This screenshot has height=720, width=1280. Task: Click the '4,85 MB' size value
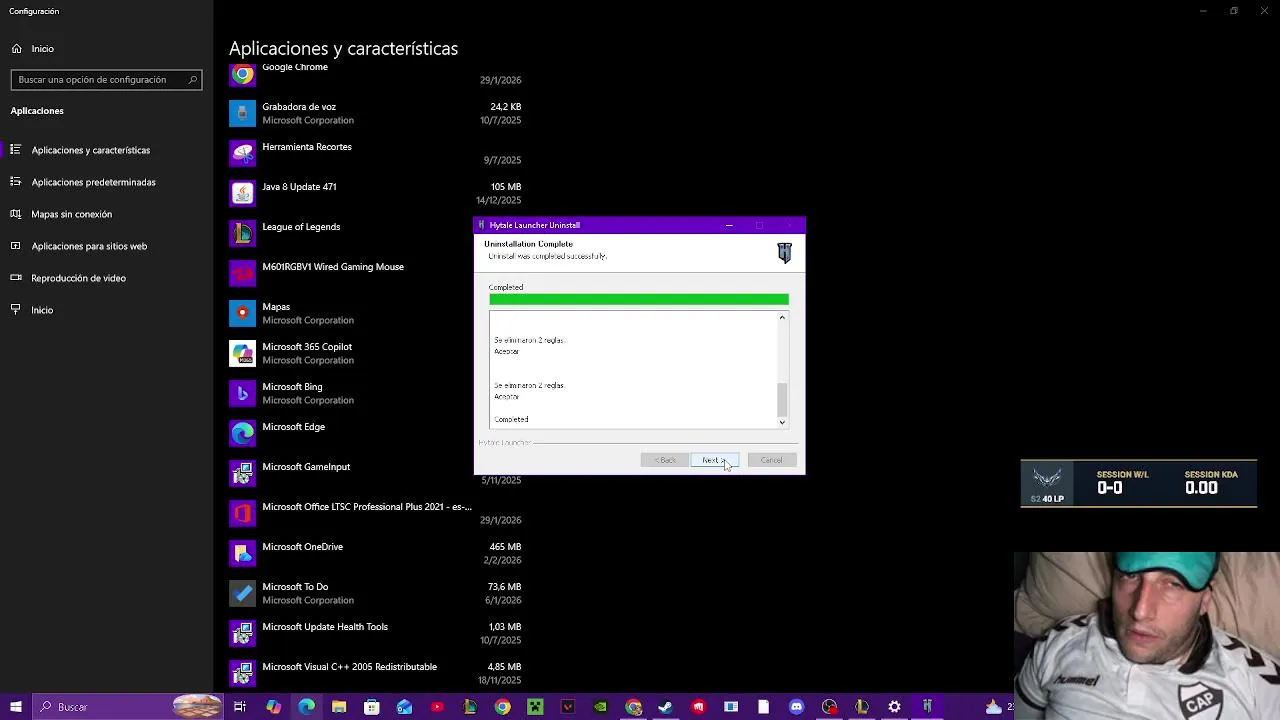(503, 667)
